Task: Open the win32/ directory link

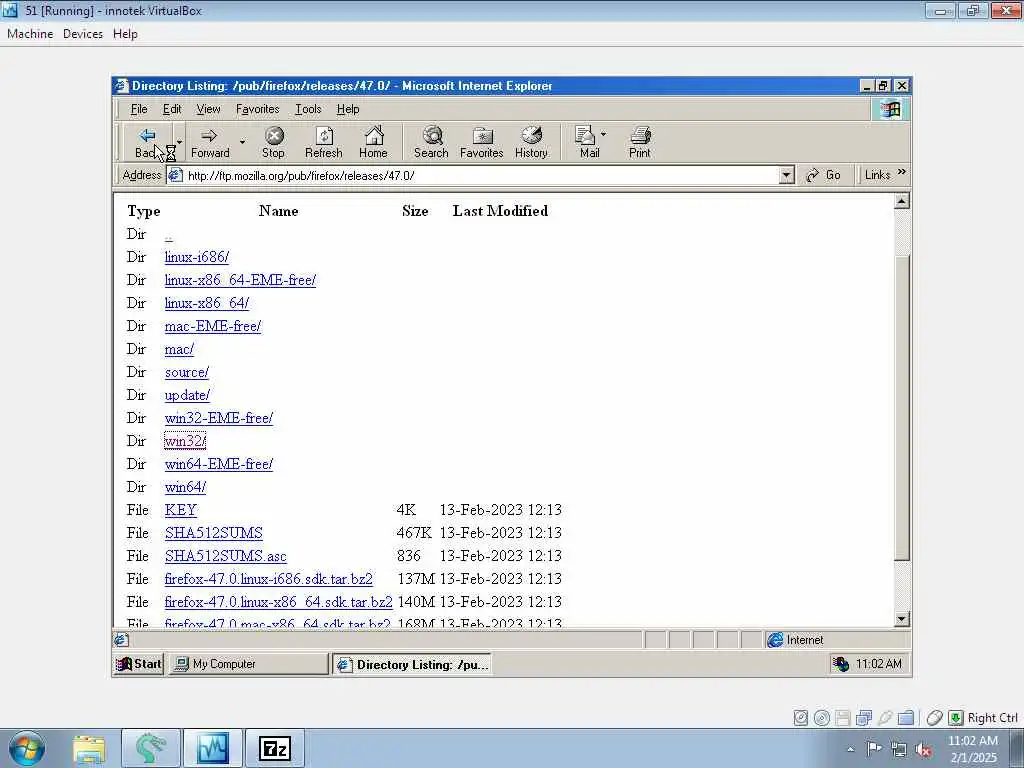Action: click(185, 441)
